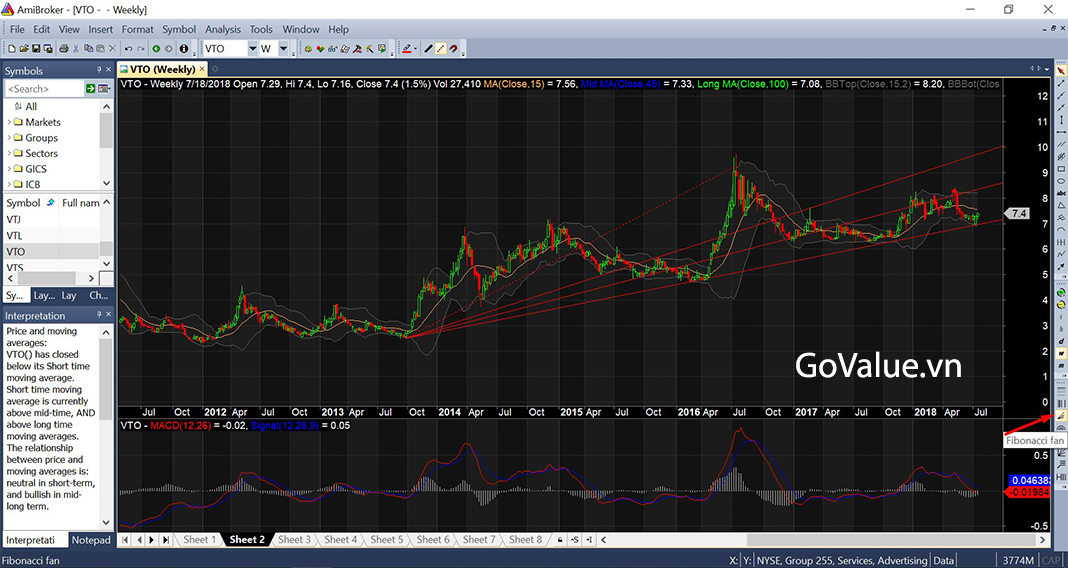Click the Save diskette icon
Image resolution: width=1068 pixels, height=569 pixels.
point(36,48)
